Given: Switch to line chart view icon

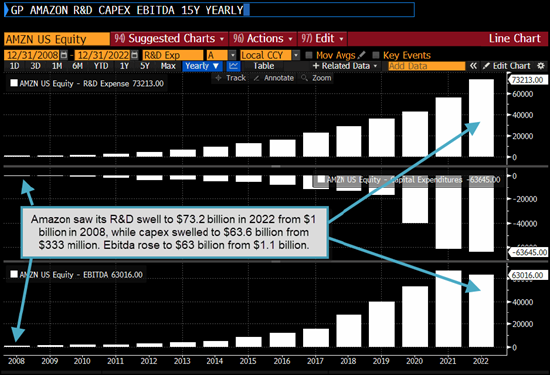Looking at the screenshot, I should [233, 66].
